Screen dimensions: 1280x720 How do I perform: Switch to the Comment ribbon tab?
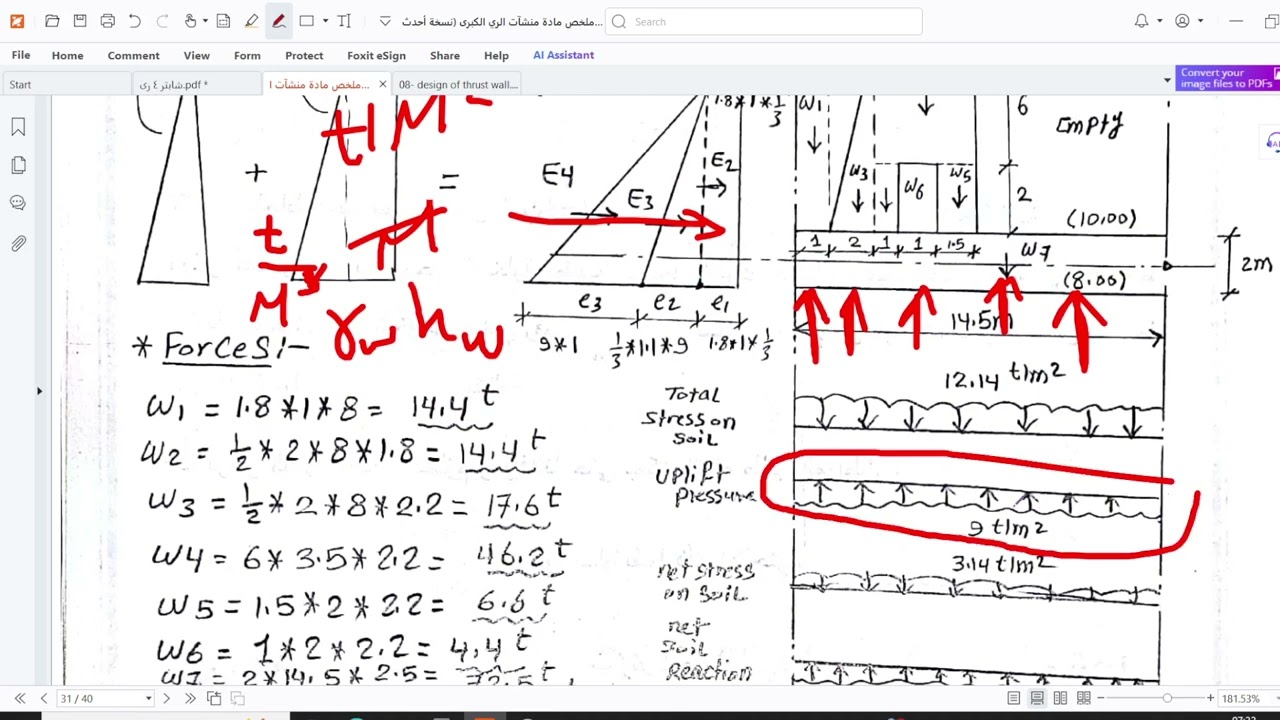point(133,55)
